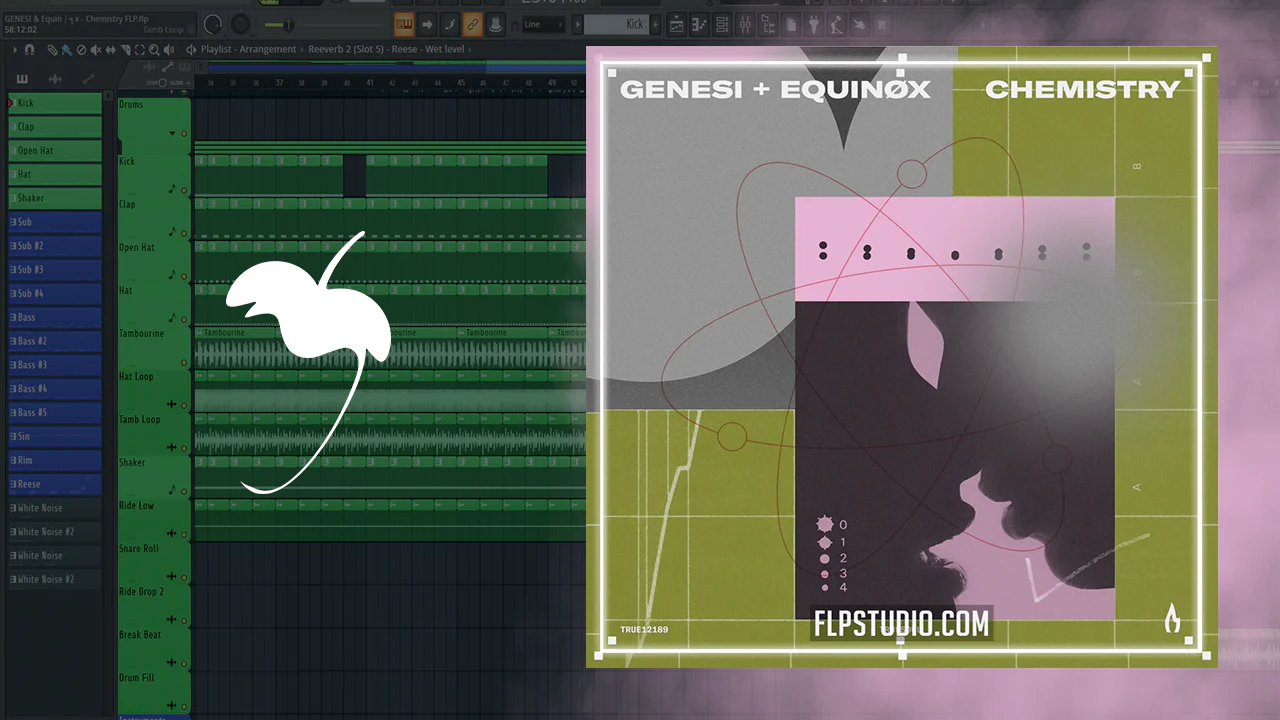Select the Zoom magnifier tool
1280x720 pixels.
click(153, 49)
